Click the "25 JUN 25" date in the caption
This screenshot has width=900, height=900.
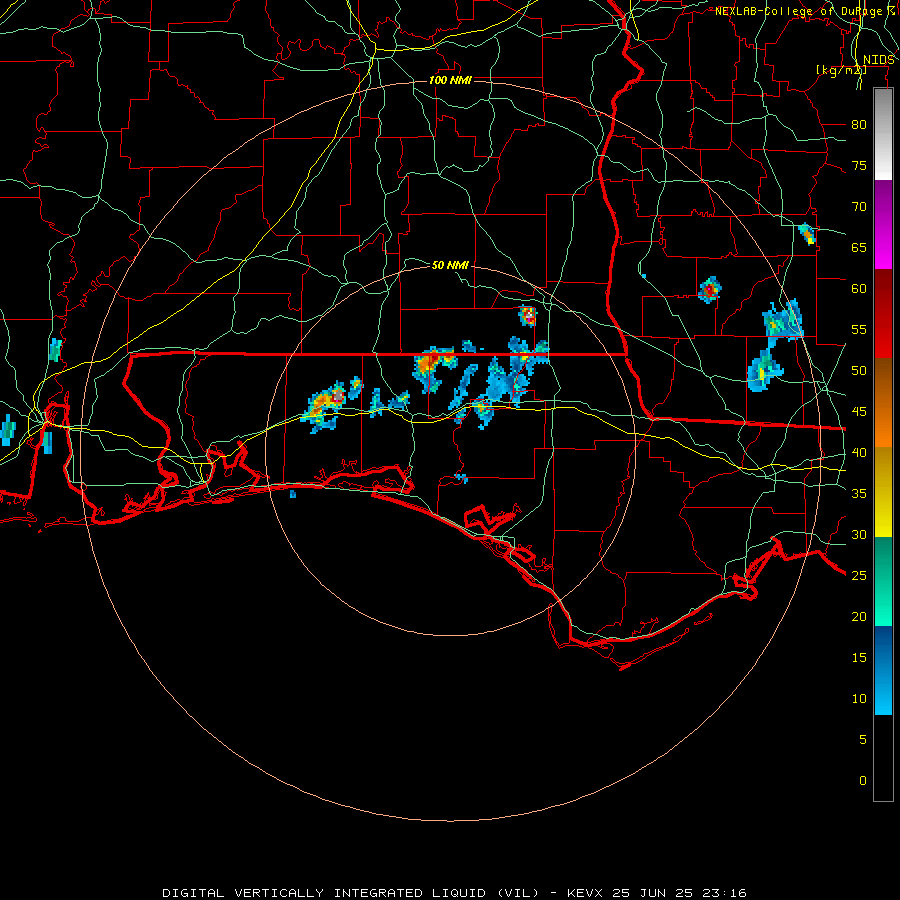(x=653, y=893)
